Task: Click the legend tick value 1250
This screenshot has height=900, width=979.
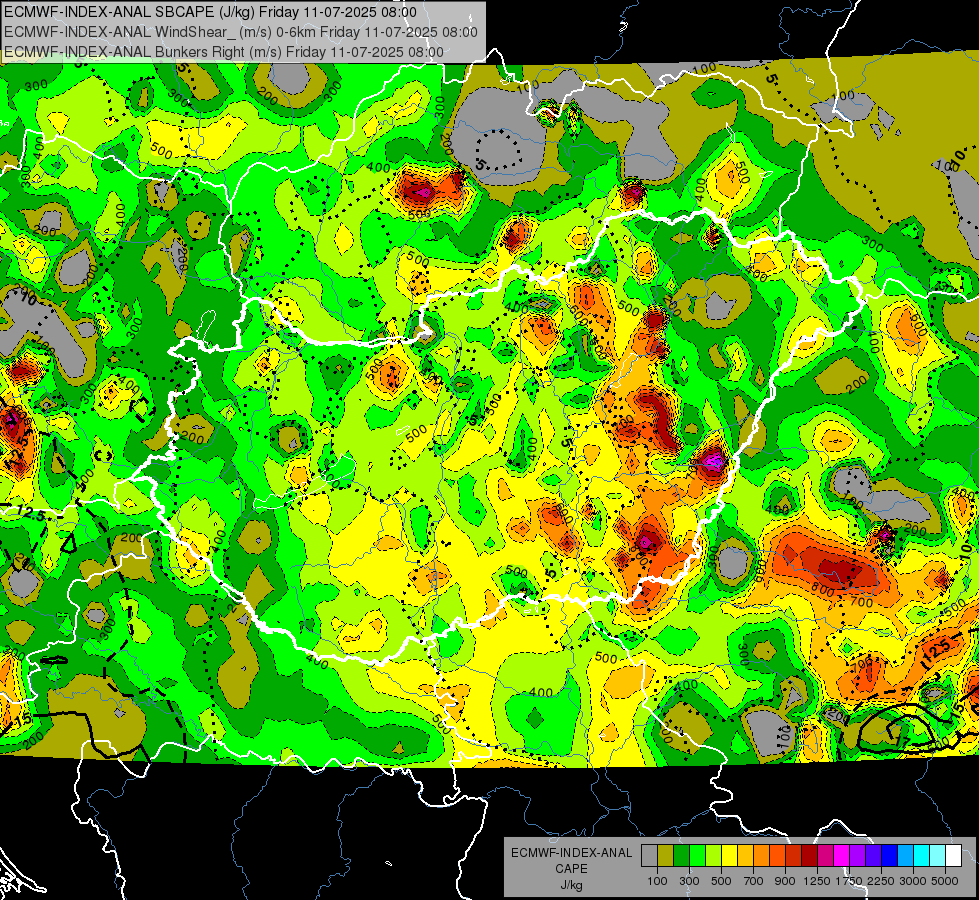Action: [x=817, y=881]
